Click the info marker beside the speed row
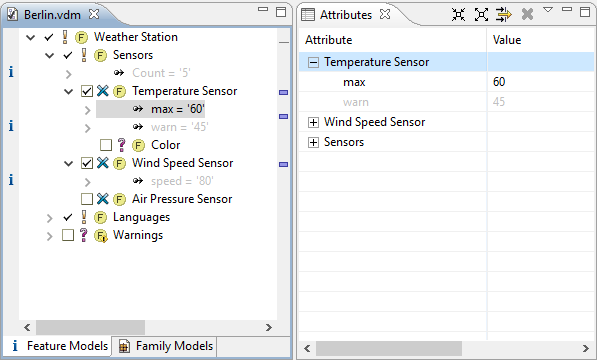597x360 pixels. pyautogui.click(x=11, y=180)
